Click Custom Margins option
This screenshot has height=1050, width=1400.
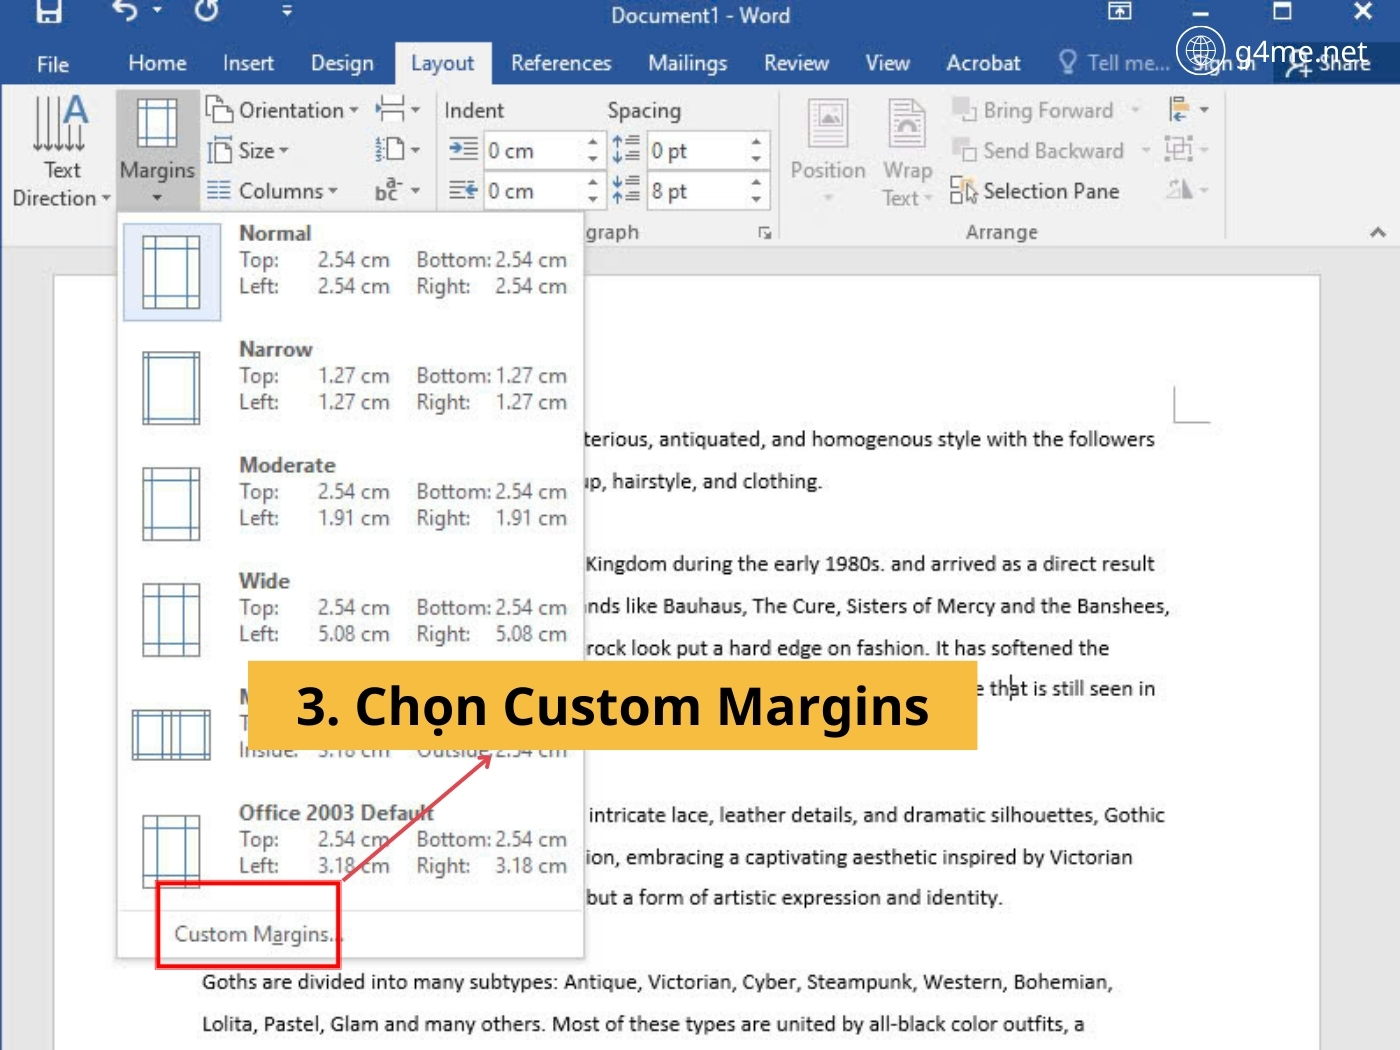pyautogui.click(x=258, y=934)
